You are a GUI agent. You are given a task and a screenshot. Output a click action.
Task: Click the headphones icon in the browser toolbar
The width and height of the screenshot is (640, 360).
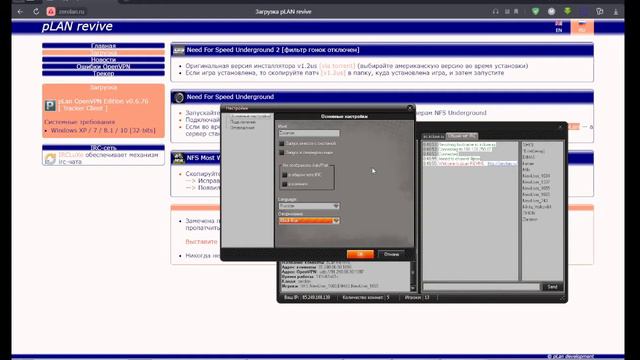[x=496, y=12]
